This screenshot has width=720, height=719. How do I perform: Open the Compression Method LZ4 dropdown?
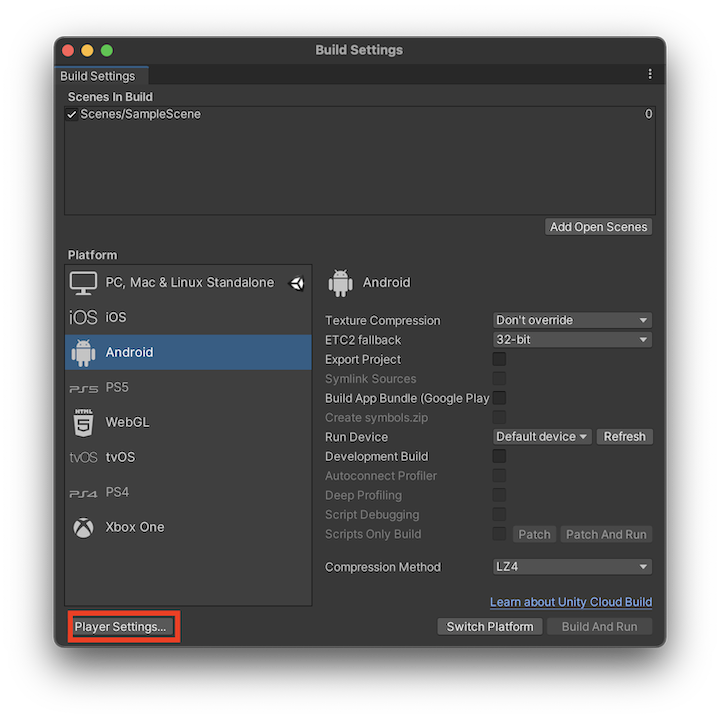click(x=572, y=567)
